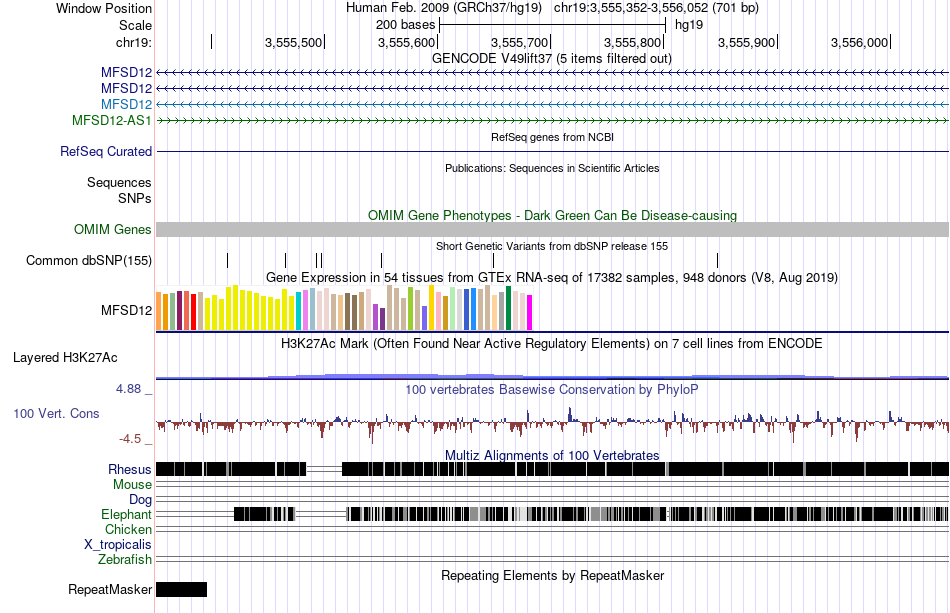Click Multiz Alignments of 100 Vertebrates title
Image resolution: width=950 pixels, height=613 pixels.
[552, 456]
